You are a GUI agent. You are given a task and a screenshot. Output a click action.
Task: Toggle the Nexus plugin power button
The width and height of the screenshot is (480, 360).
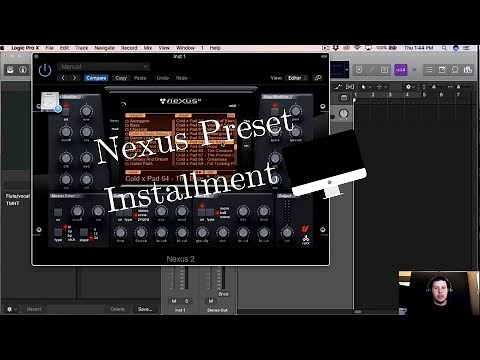(45, 70)
